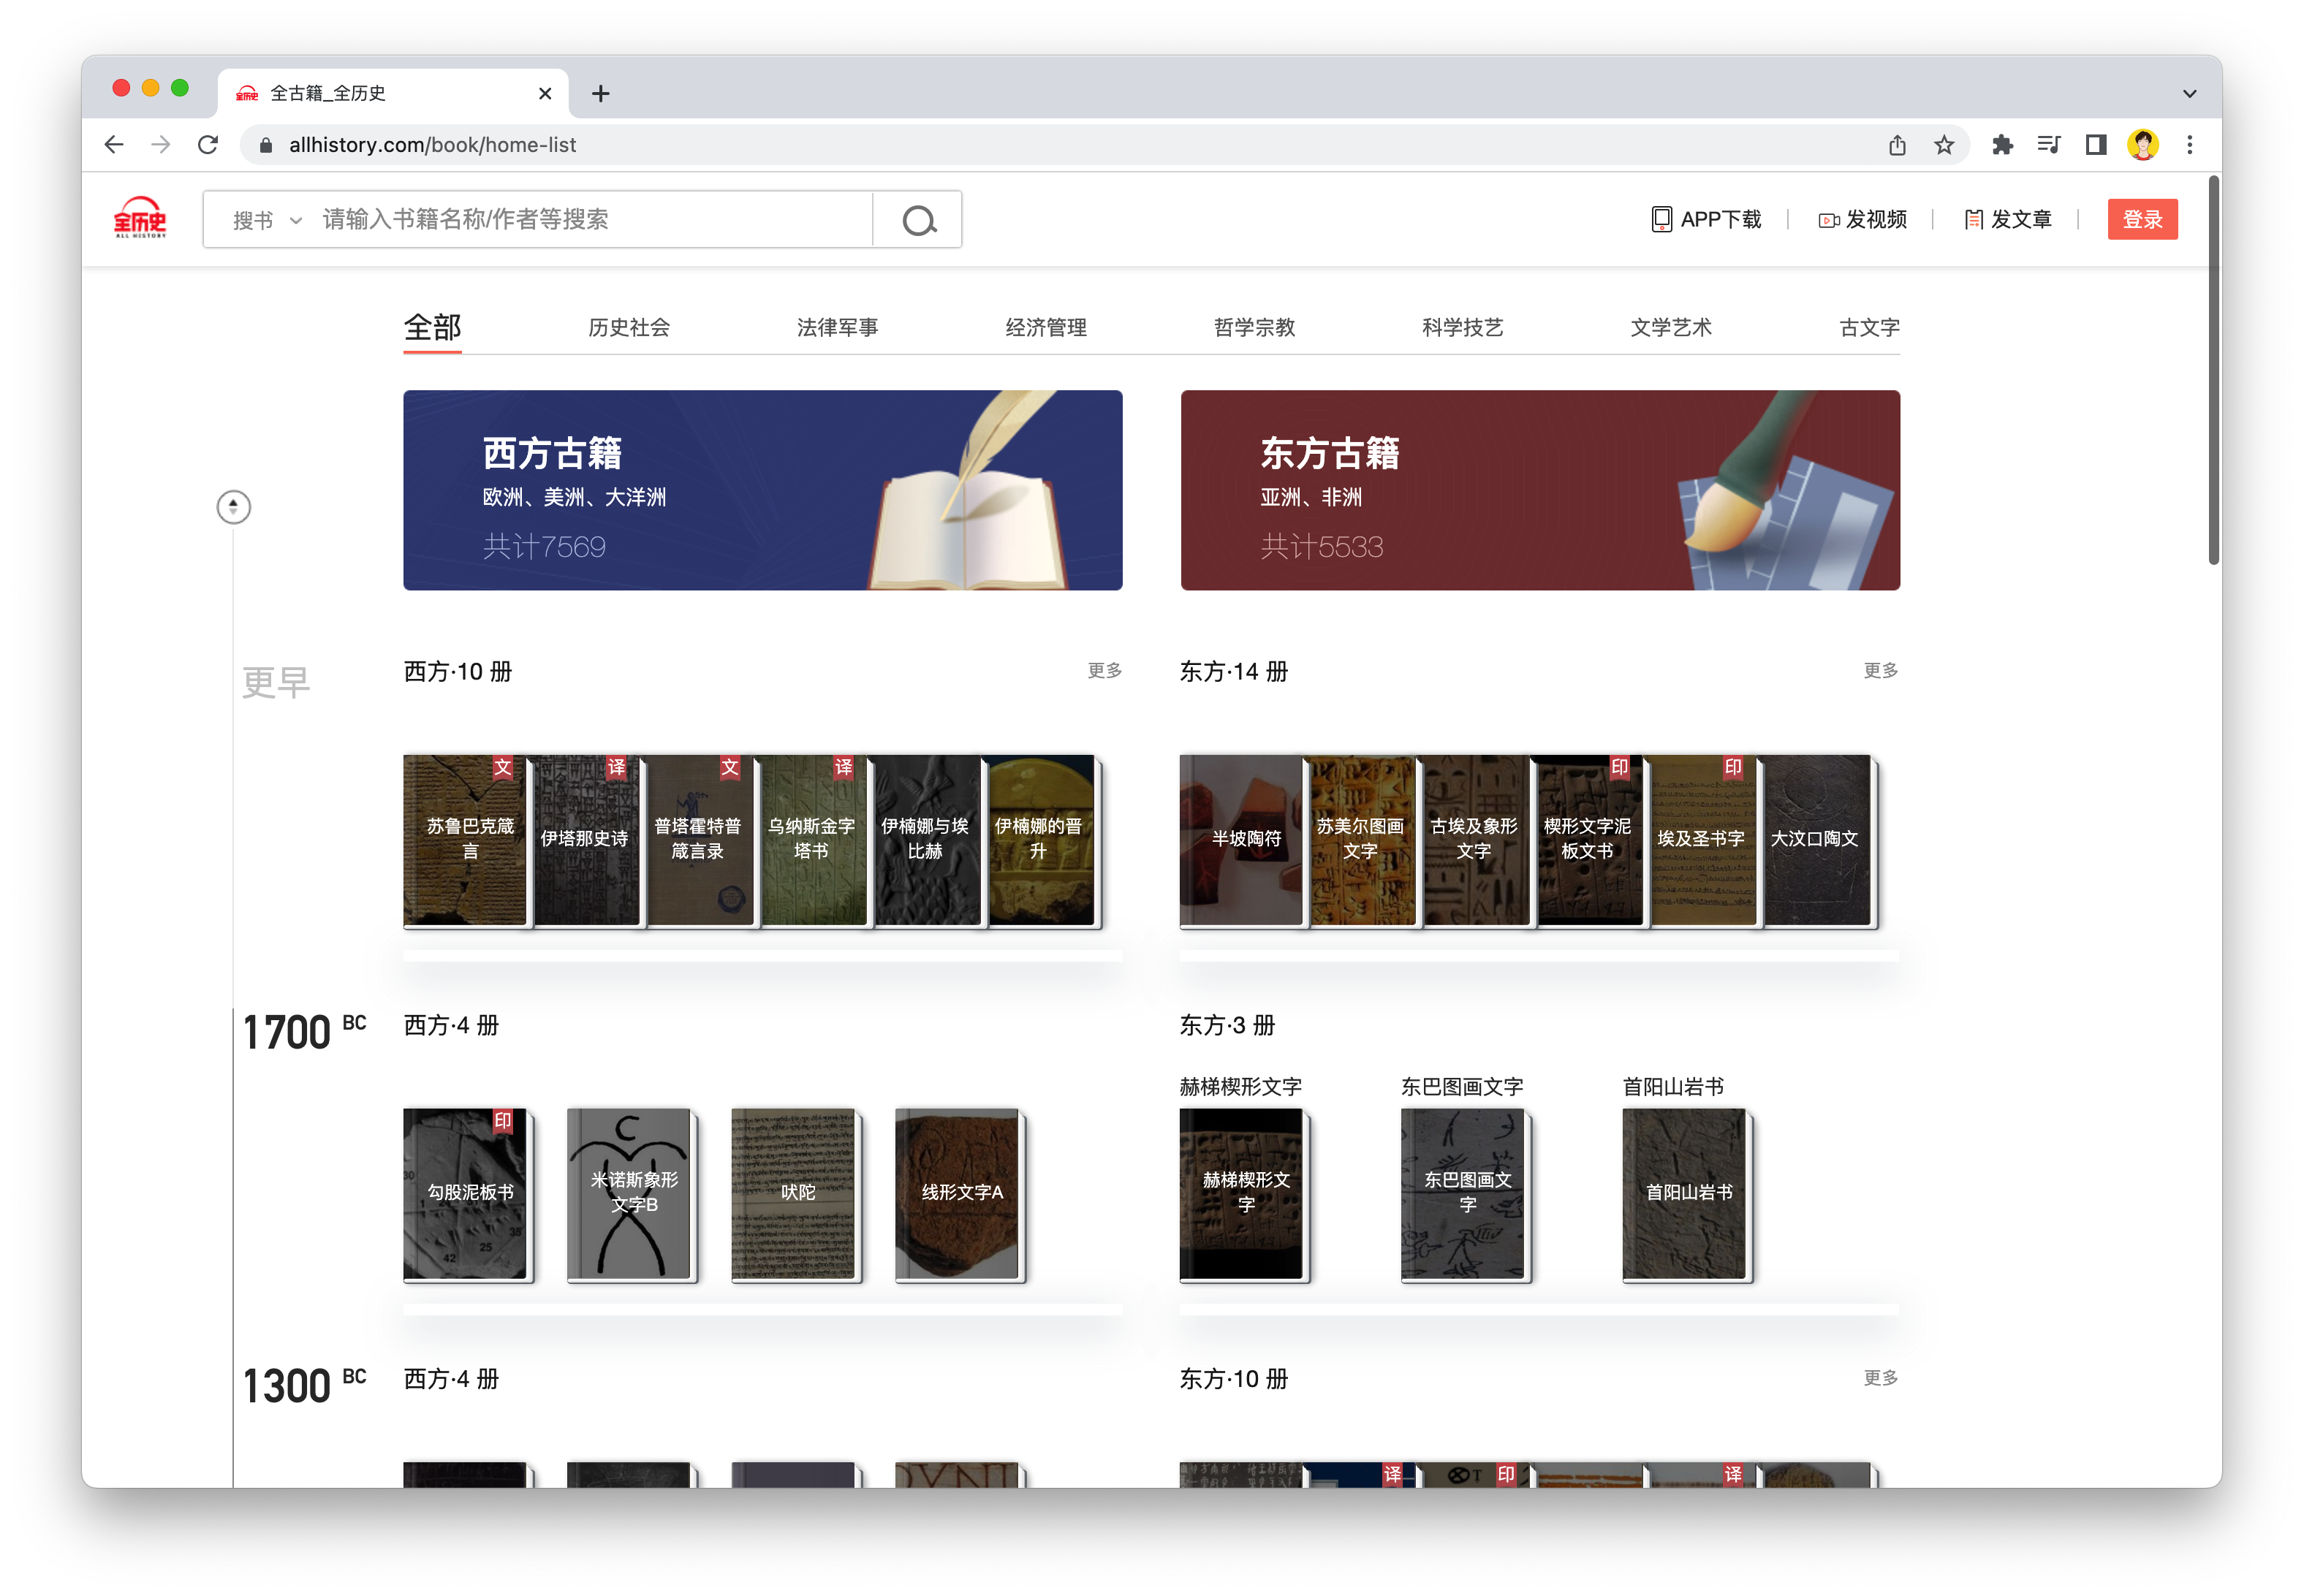This screenshot has height=1596, width=2304.
Task: Go back in browser history
Action: point(114,145)
